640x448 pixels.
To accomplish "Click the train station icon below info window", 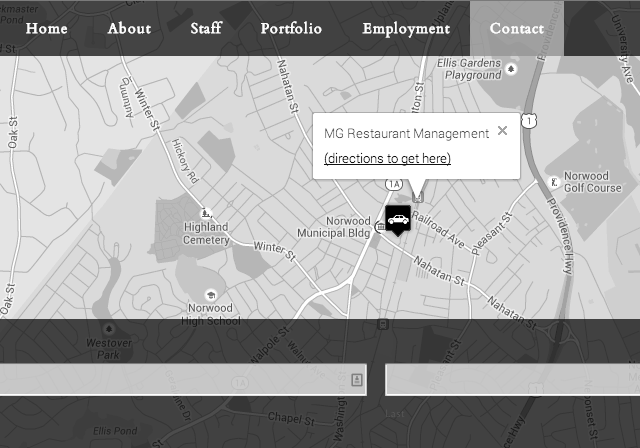I will click(x=418, y=197).
